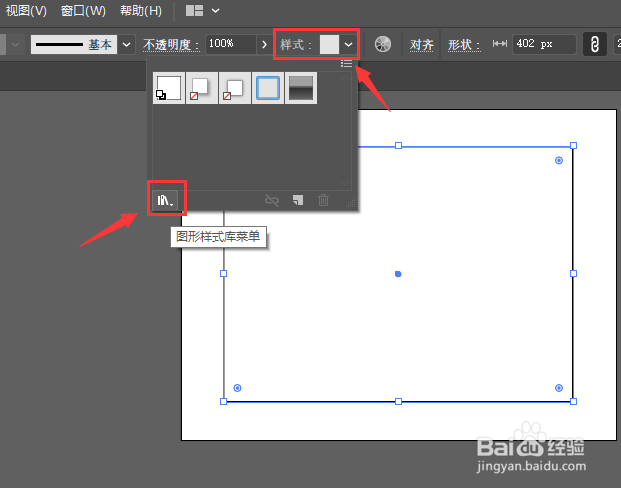
Task: Toggle the constrain width and height link
Action: click(594, 44)
